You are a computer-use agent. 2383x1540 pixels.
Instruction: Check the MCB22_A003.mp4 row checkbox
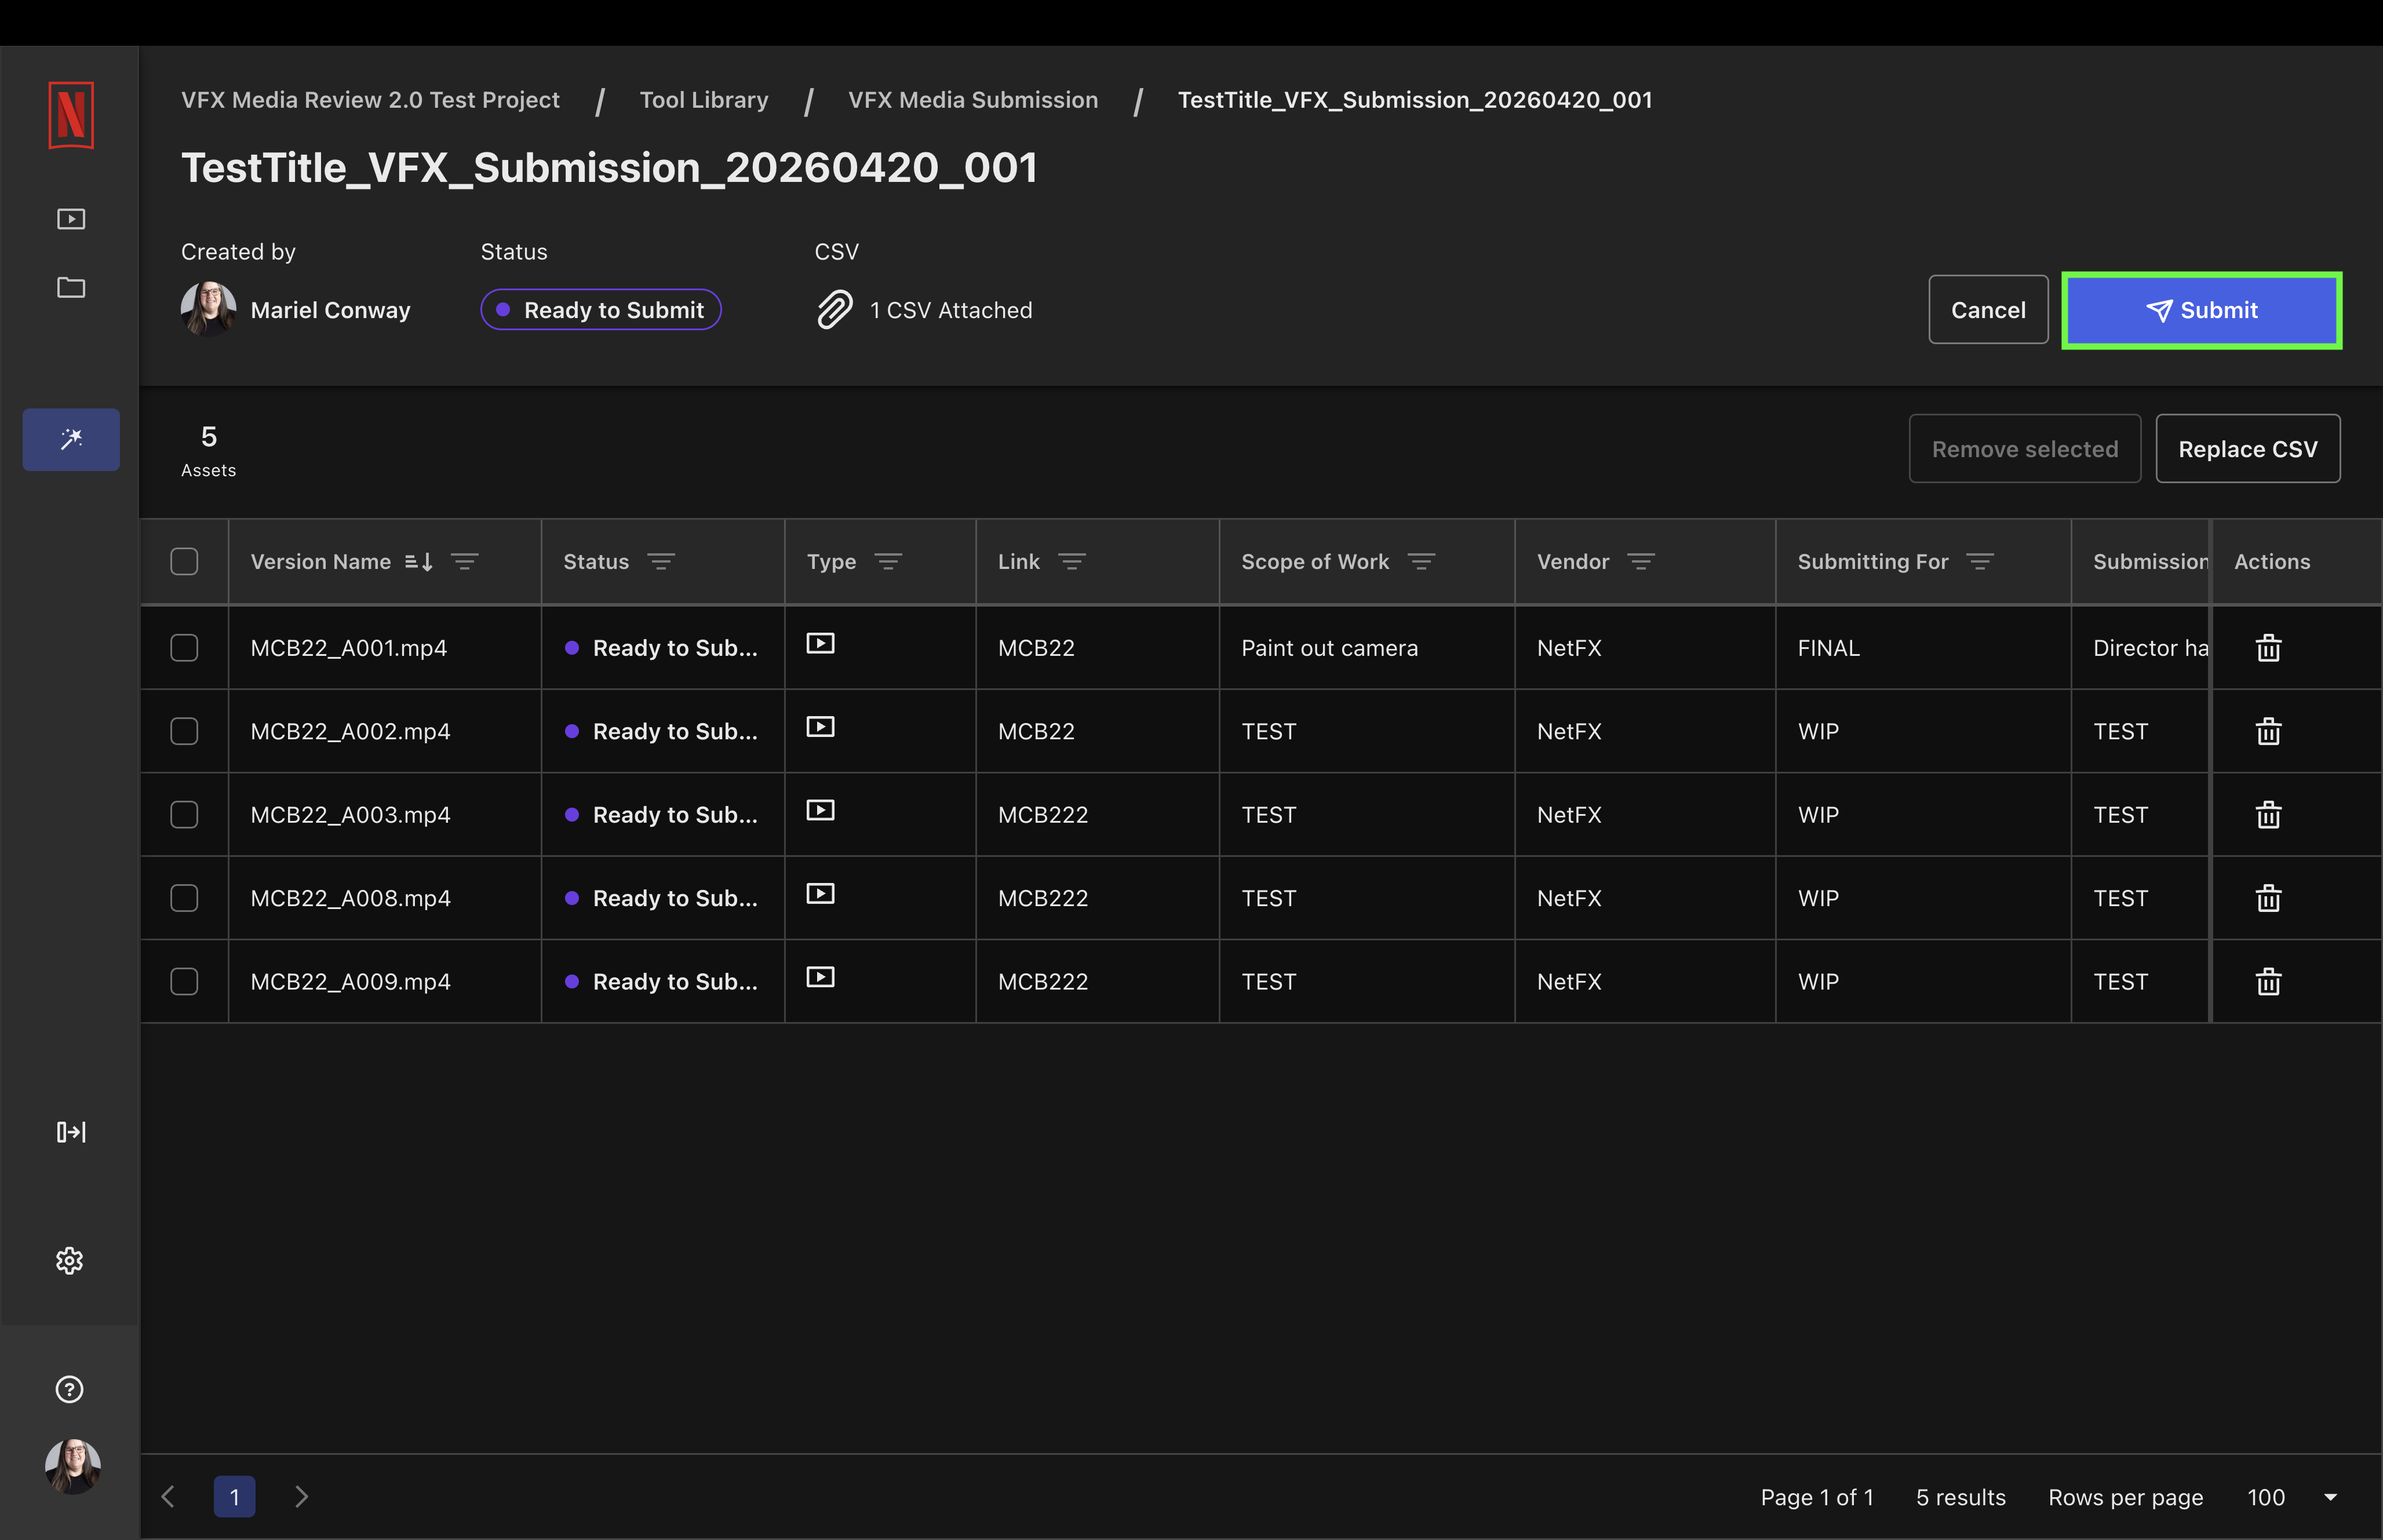(x=184, y=815)
